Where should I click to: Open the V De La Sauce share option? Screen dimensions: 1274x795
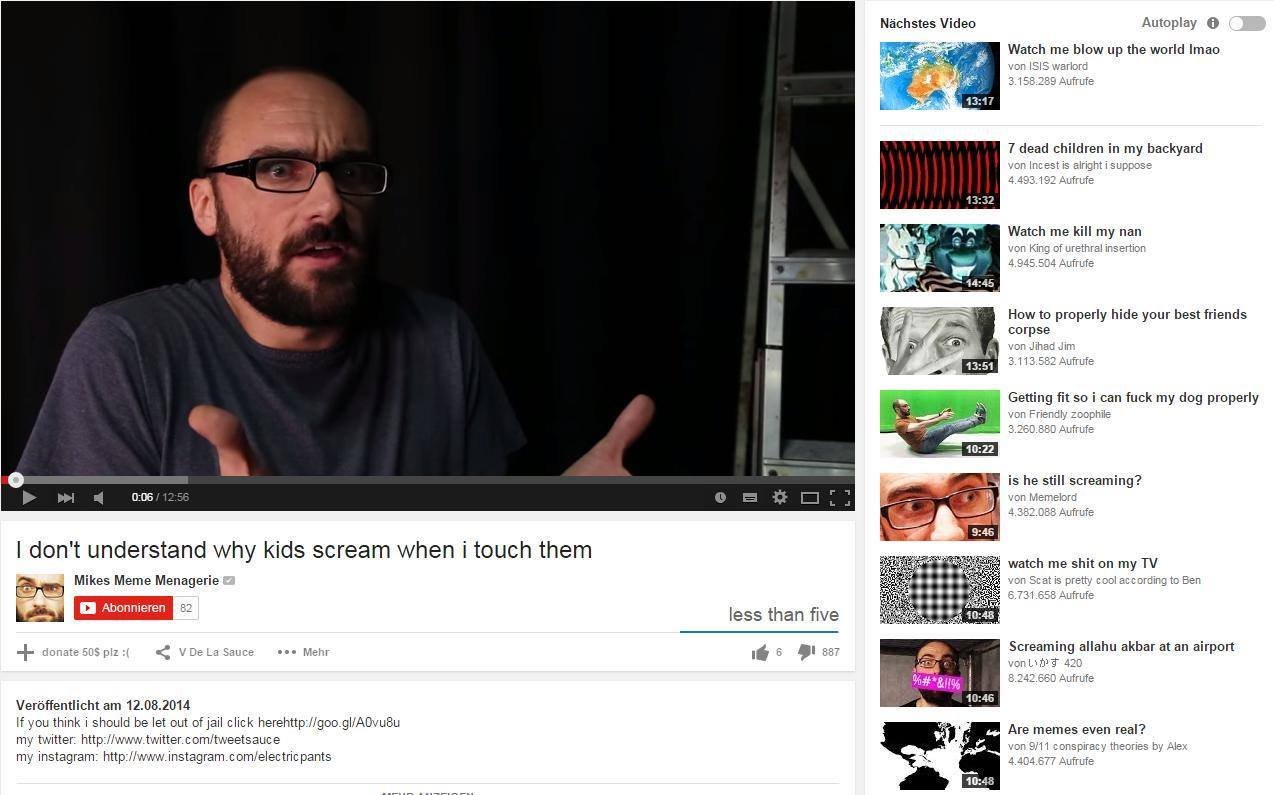coord(205,652)
